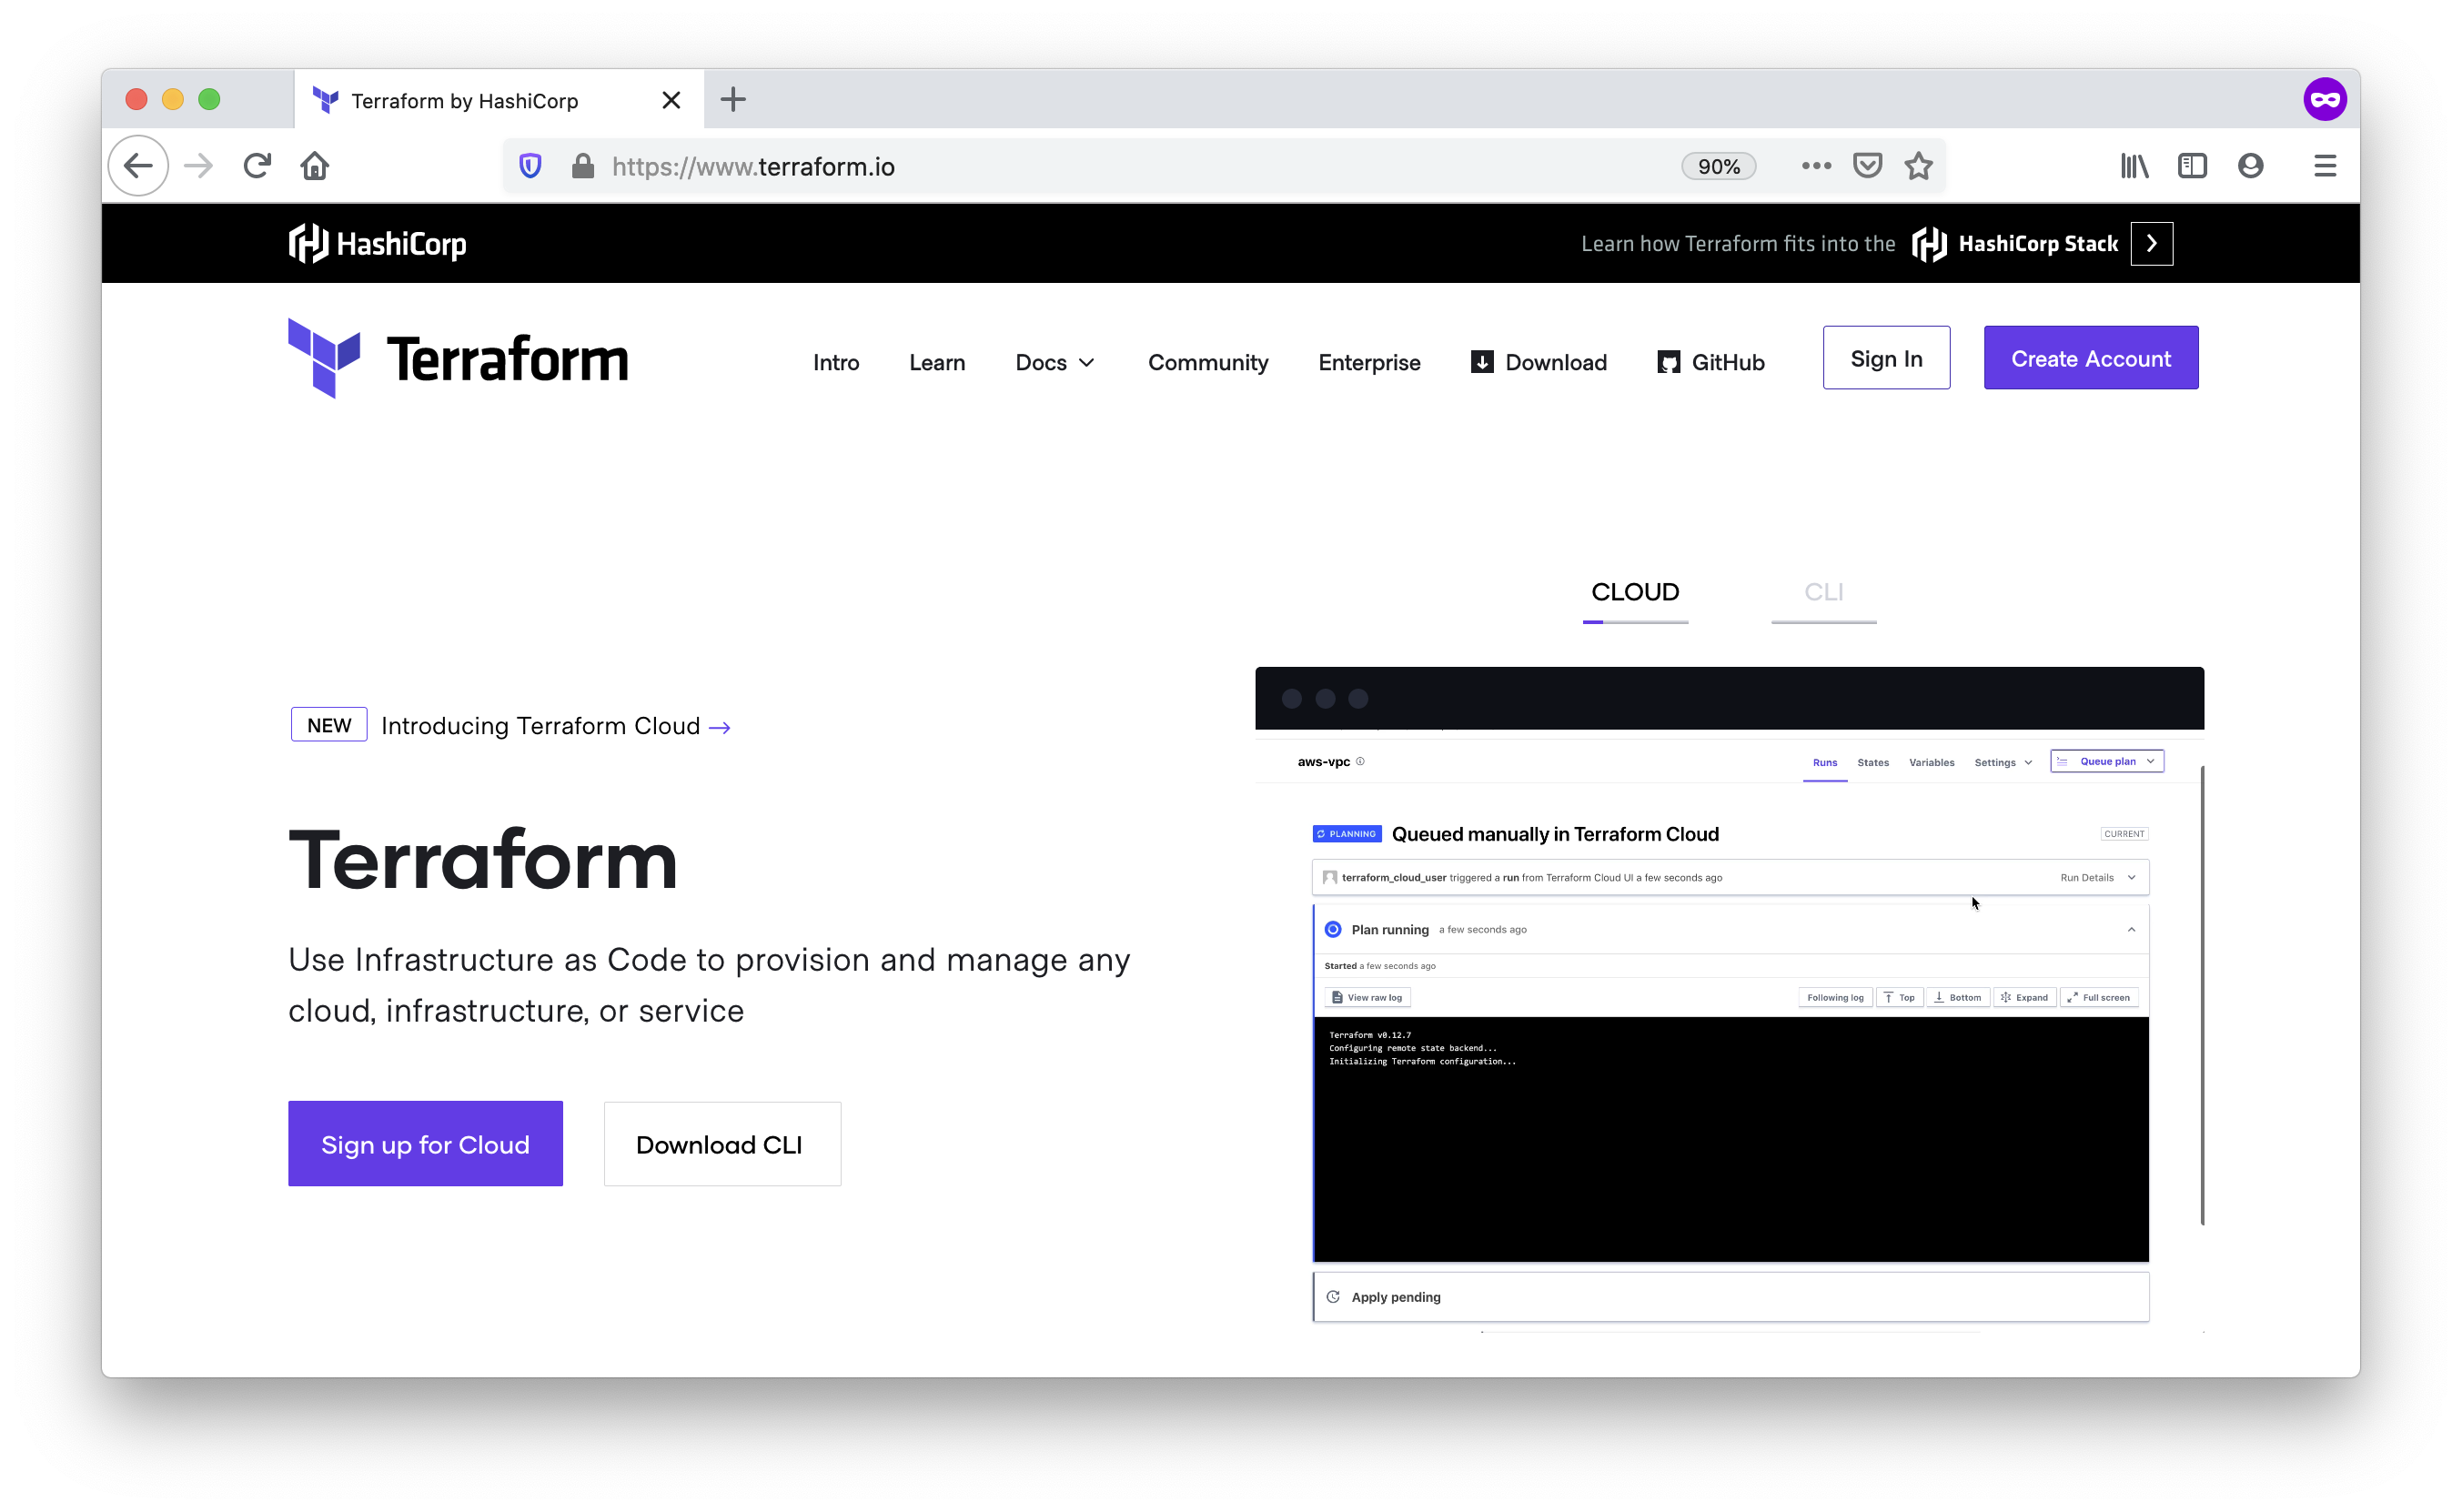Open the hamburger application menu
Screen dimensions: 2462x1512
click(2325, 166)
